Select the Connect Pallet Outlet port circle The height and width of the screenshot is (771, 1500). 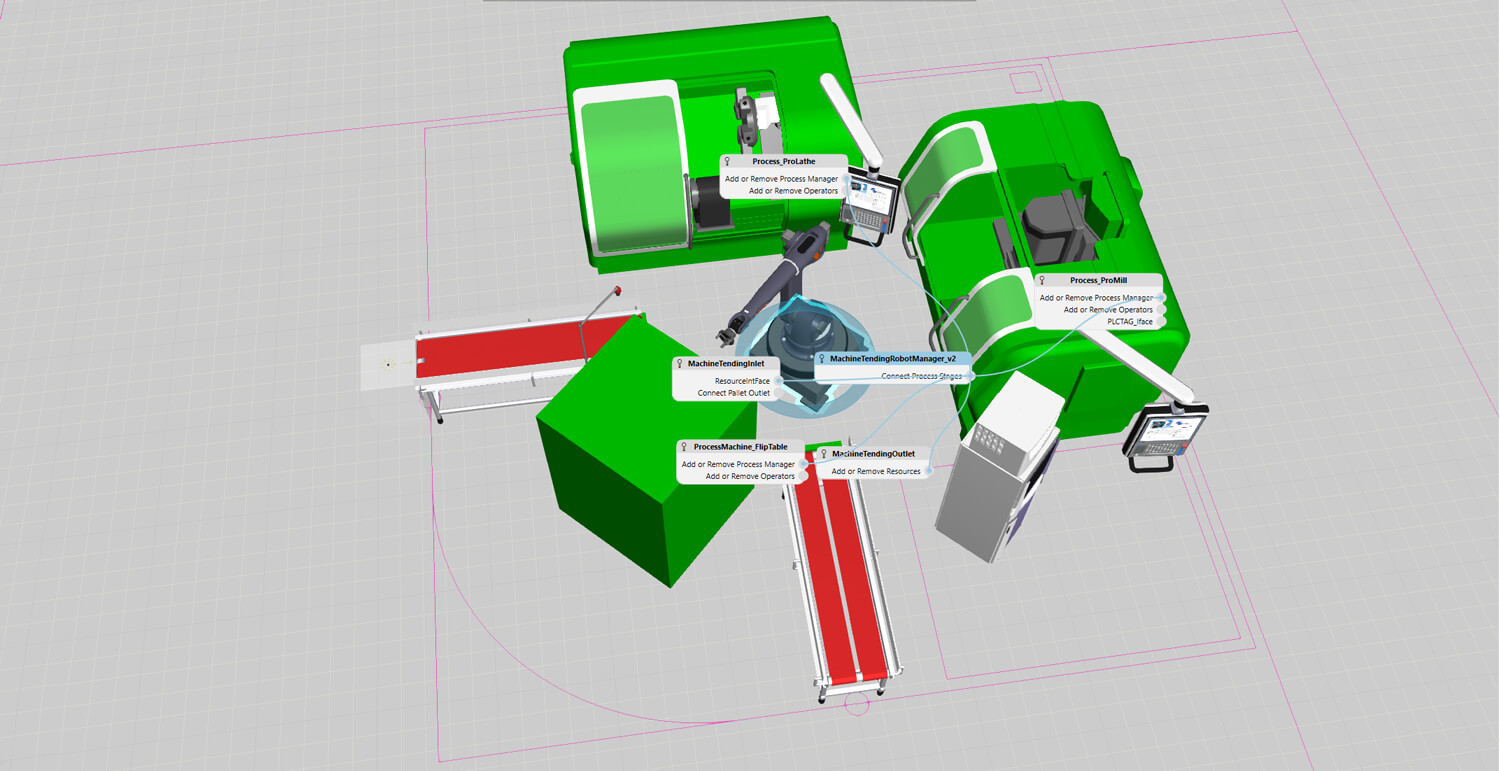point(777,393)
